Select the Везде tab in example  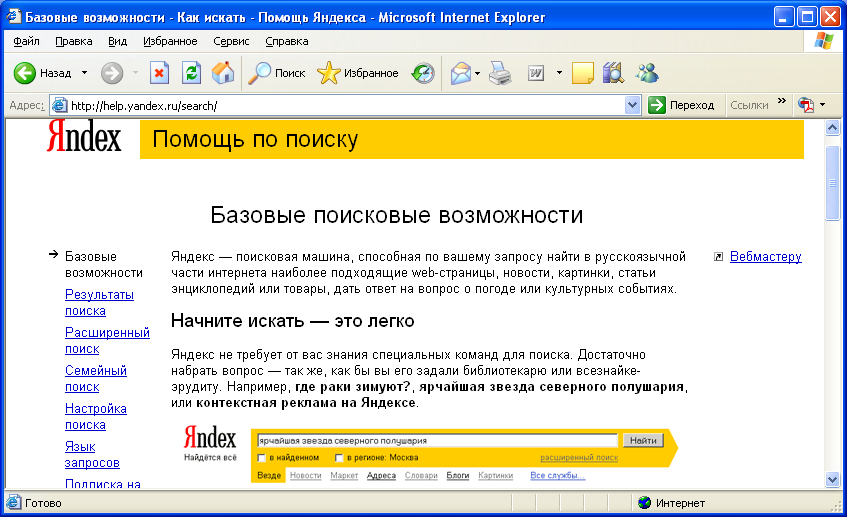pyautogui.click(x=268, y=475)
